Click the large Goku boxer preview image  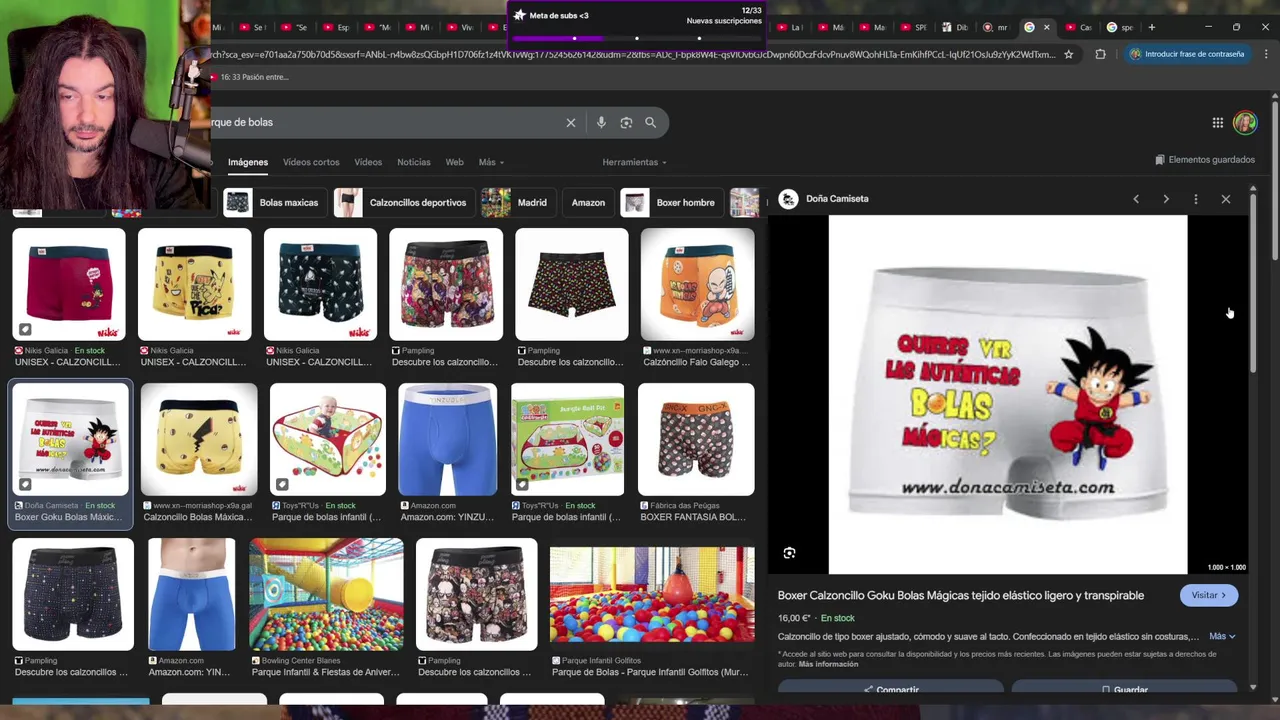[x=1008, y=394]
